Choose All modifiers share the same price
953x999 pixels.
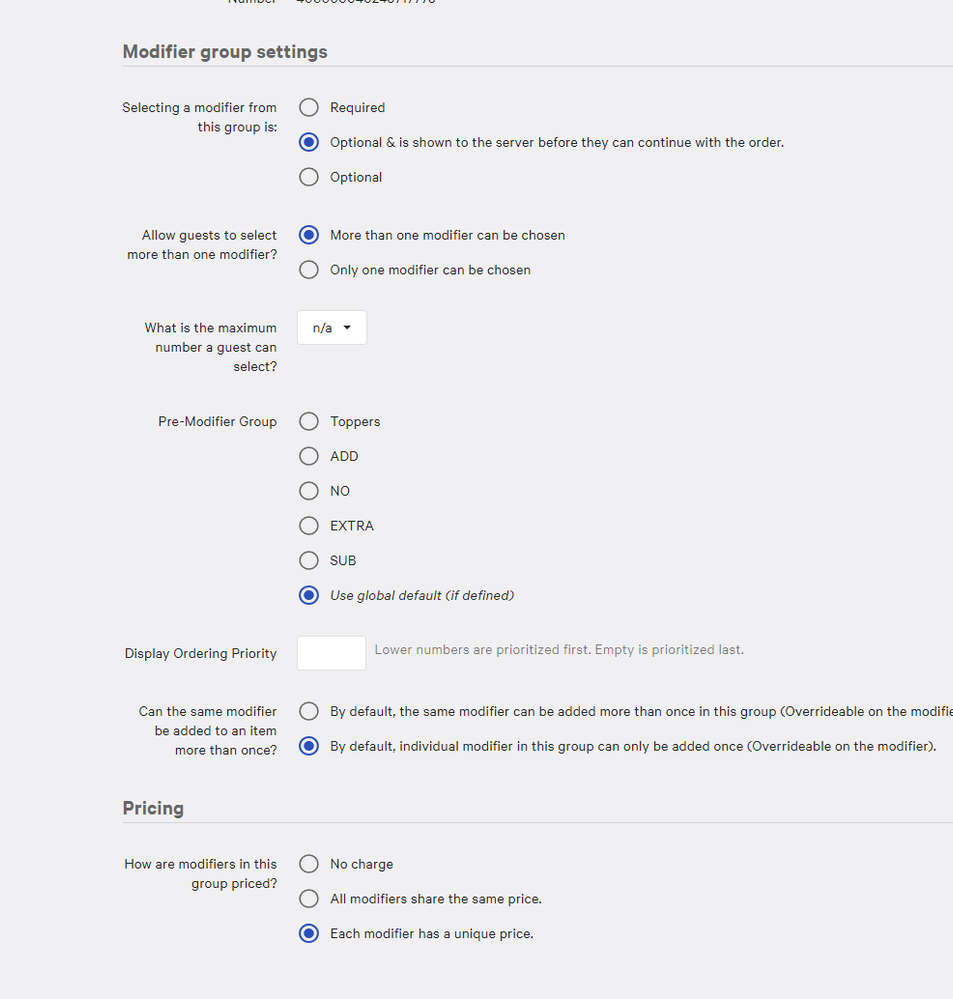pyautogui.click(x=310, y=899)
